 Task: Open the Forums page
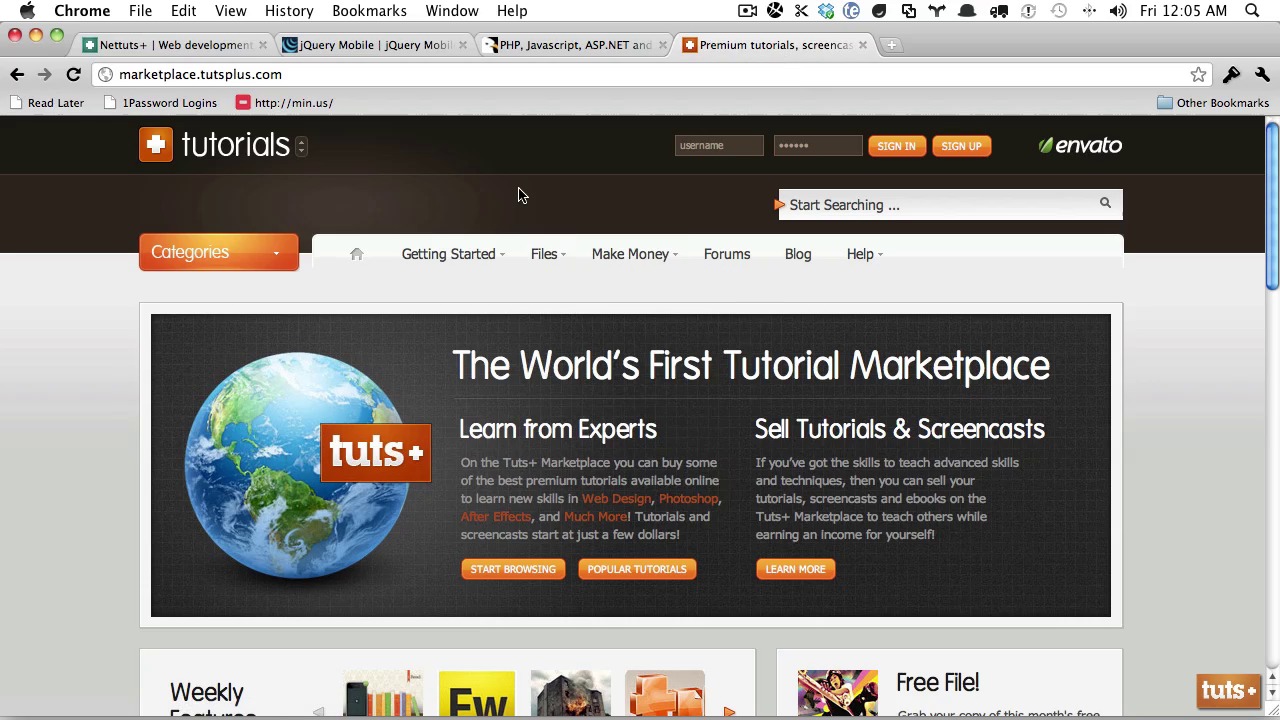click(727, 254)
